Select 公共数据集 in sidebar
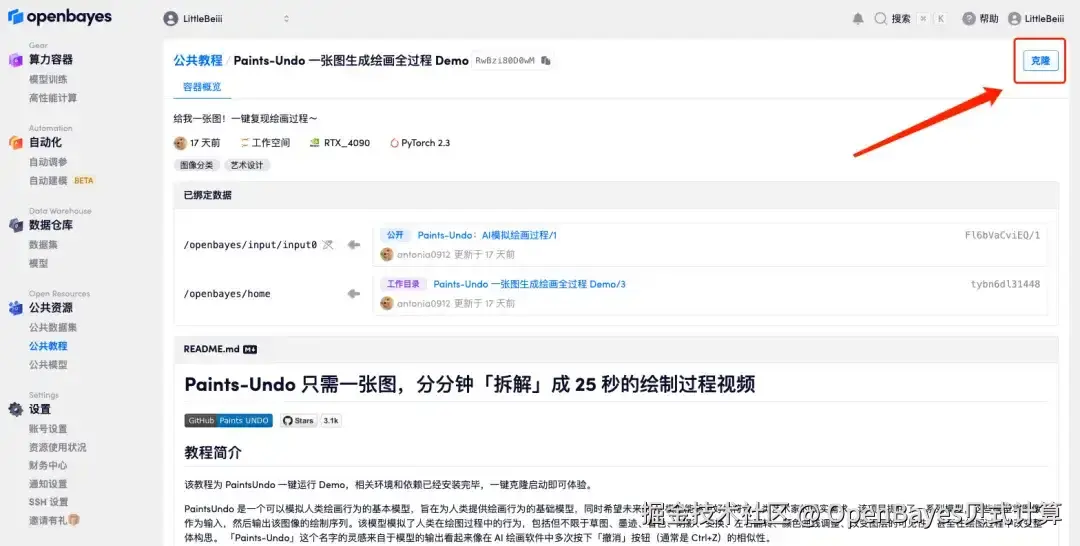 [x=52, y=327]
